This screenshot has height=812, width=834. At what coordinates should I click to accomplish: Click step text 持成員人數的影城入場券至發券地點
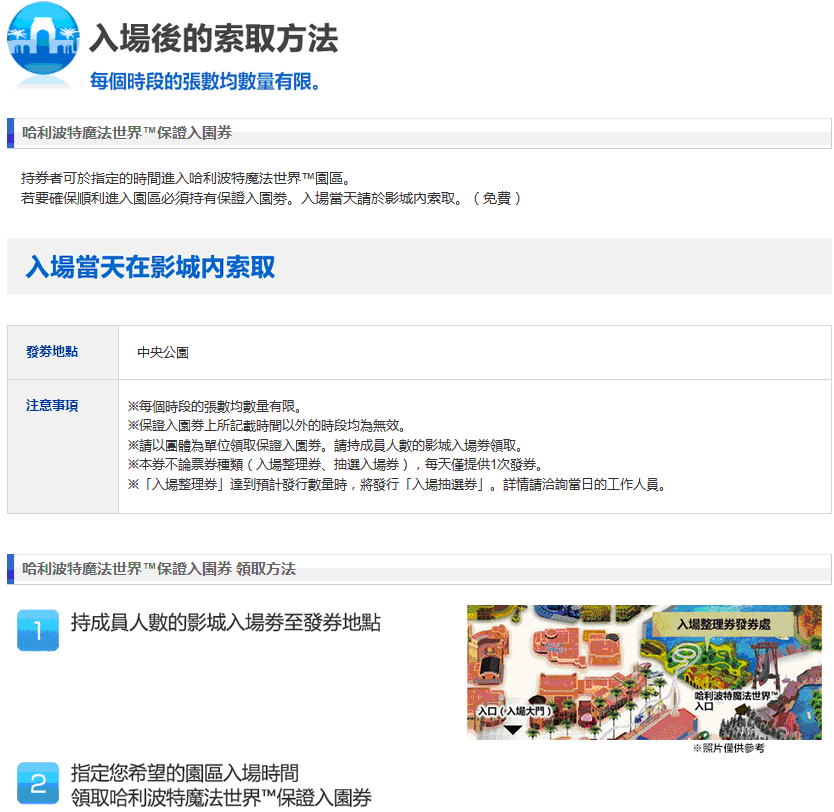tap(226, 622)
